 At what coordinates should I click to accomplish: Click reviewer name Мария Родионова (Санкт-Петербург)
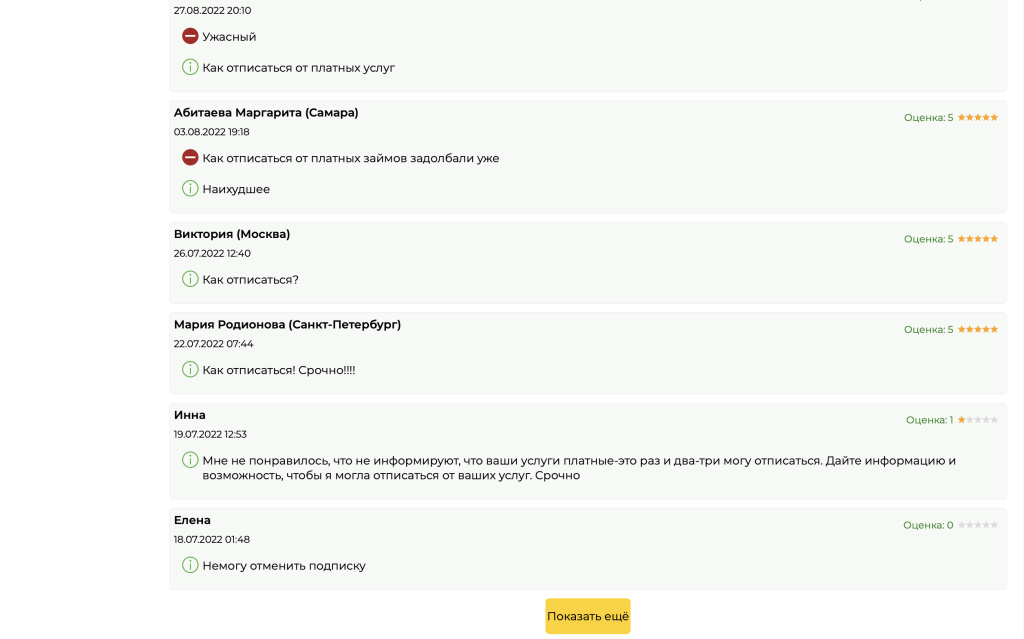[x=287, y=324]
